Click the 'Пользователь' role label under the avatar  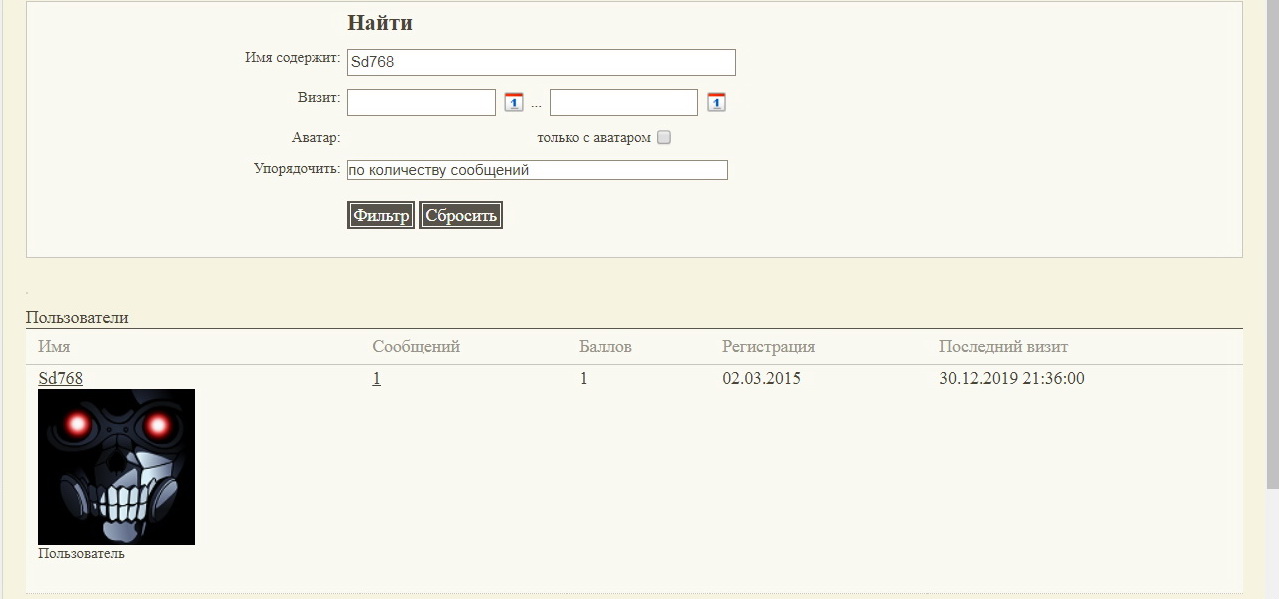tap(81, 553)
